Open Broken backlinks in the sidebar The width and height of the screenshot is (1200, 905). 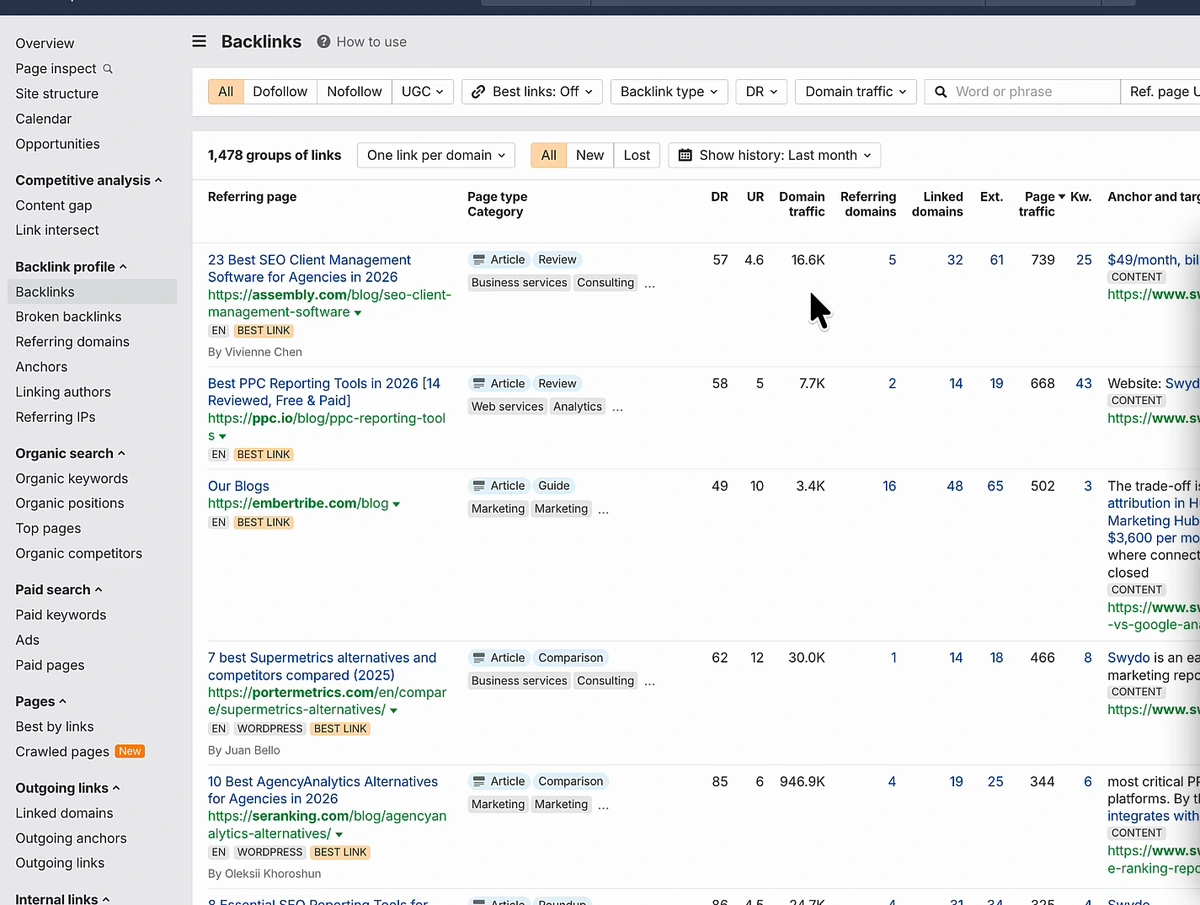click(x=68, y=316)
